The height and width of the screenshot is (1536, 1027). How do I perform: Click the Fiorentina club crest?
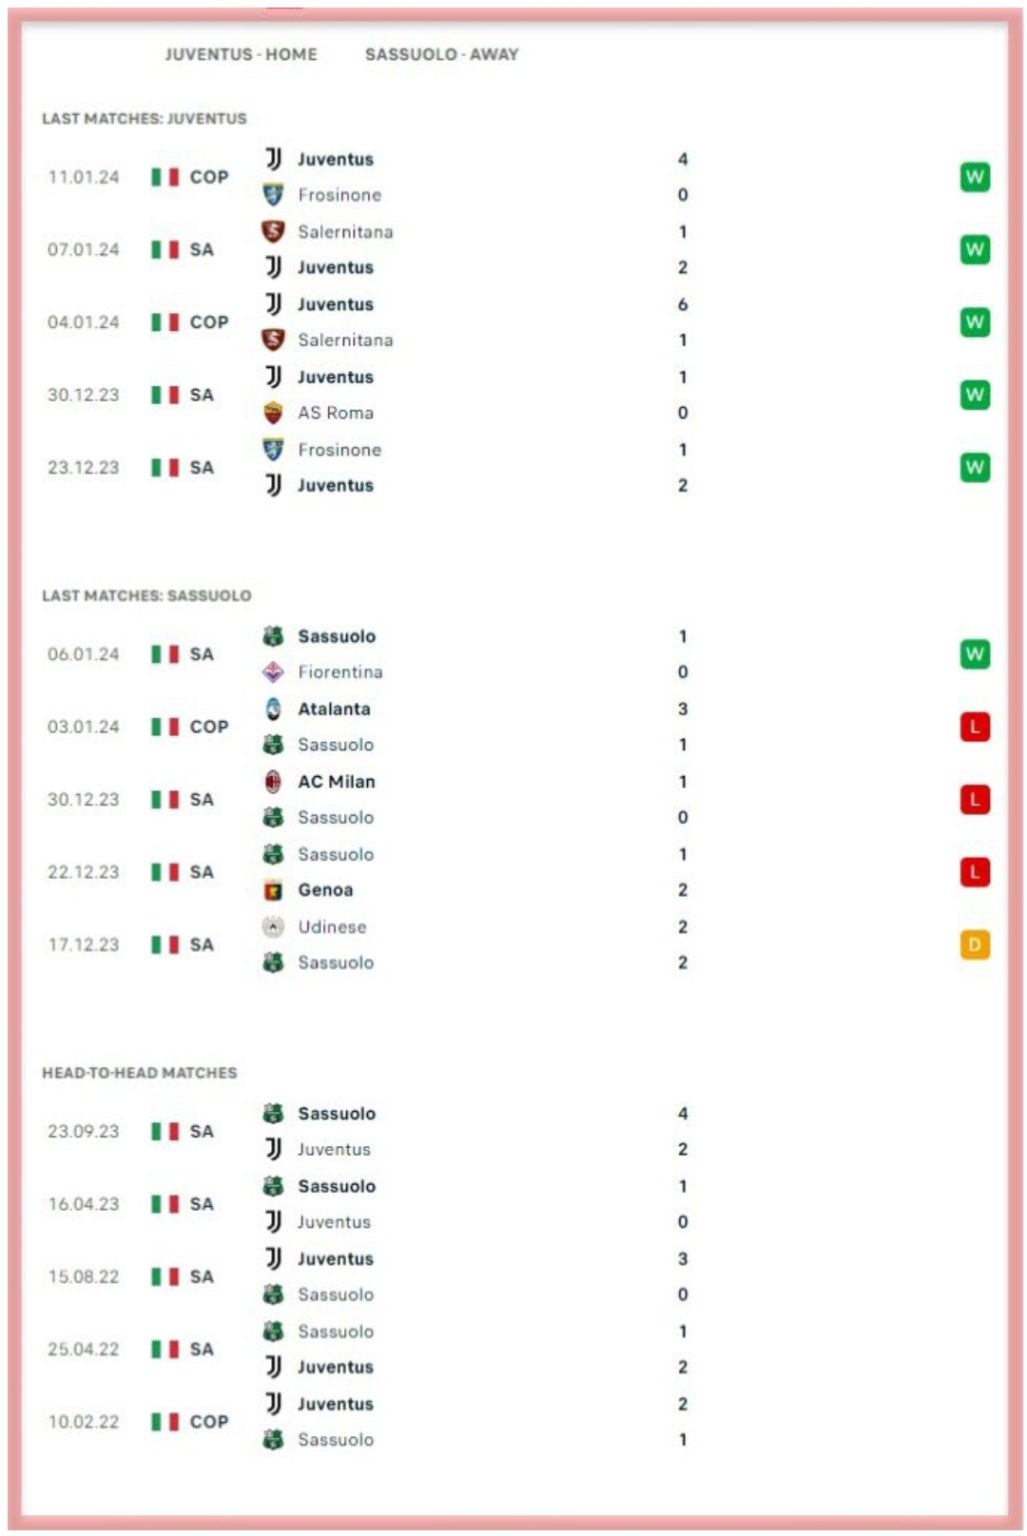pos(273,672)
